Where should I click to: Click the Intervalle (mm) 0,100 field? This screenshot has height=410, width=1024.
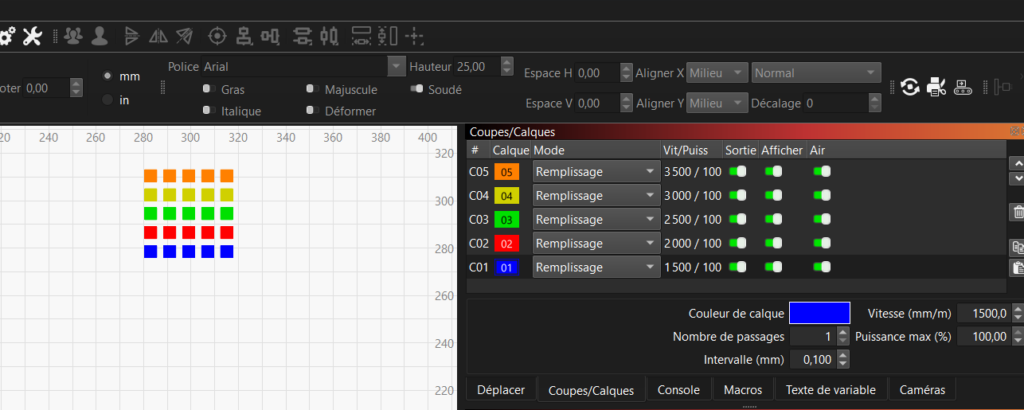(813, 359)
